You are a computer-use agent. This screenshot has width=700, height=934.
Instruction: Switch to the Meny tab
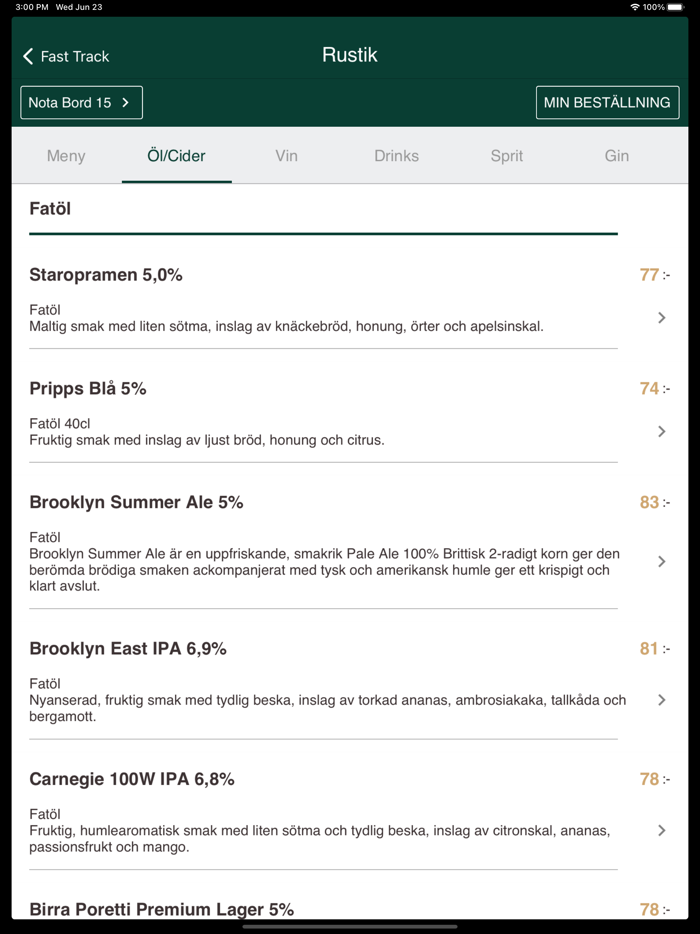tap(66, 156)
